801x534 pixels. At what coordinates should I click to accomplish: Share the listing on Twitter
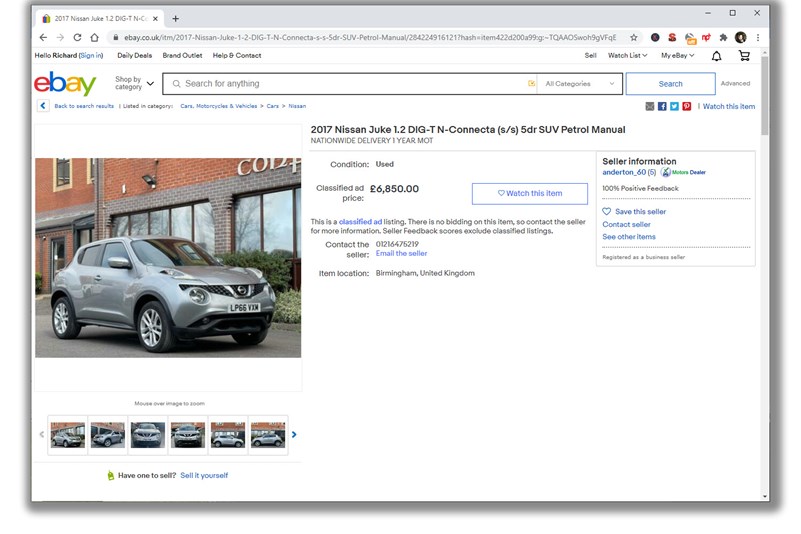coord(674,106)
